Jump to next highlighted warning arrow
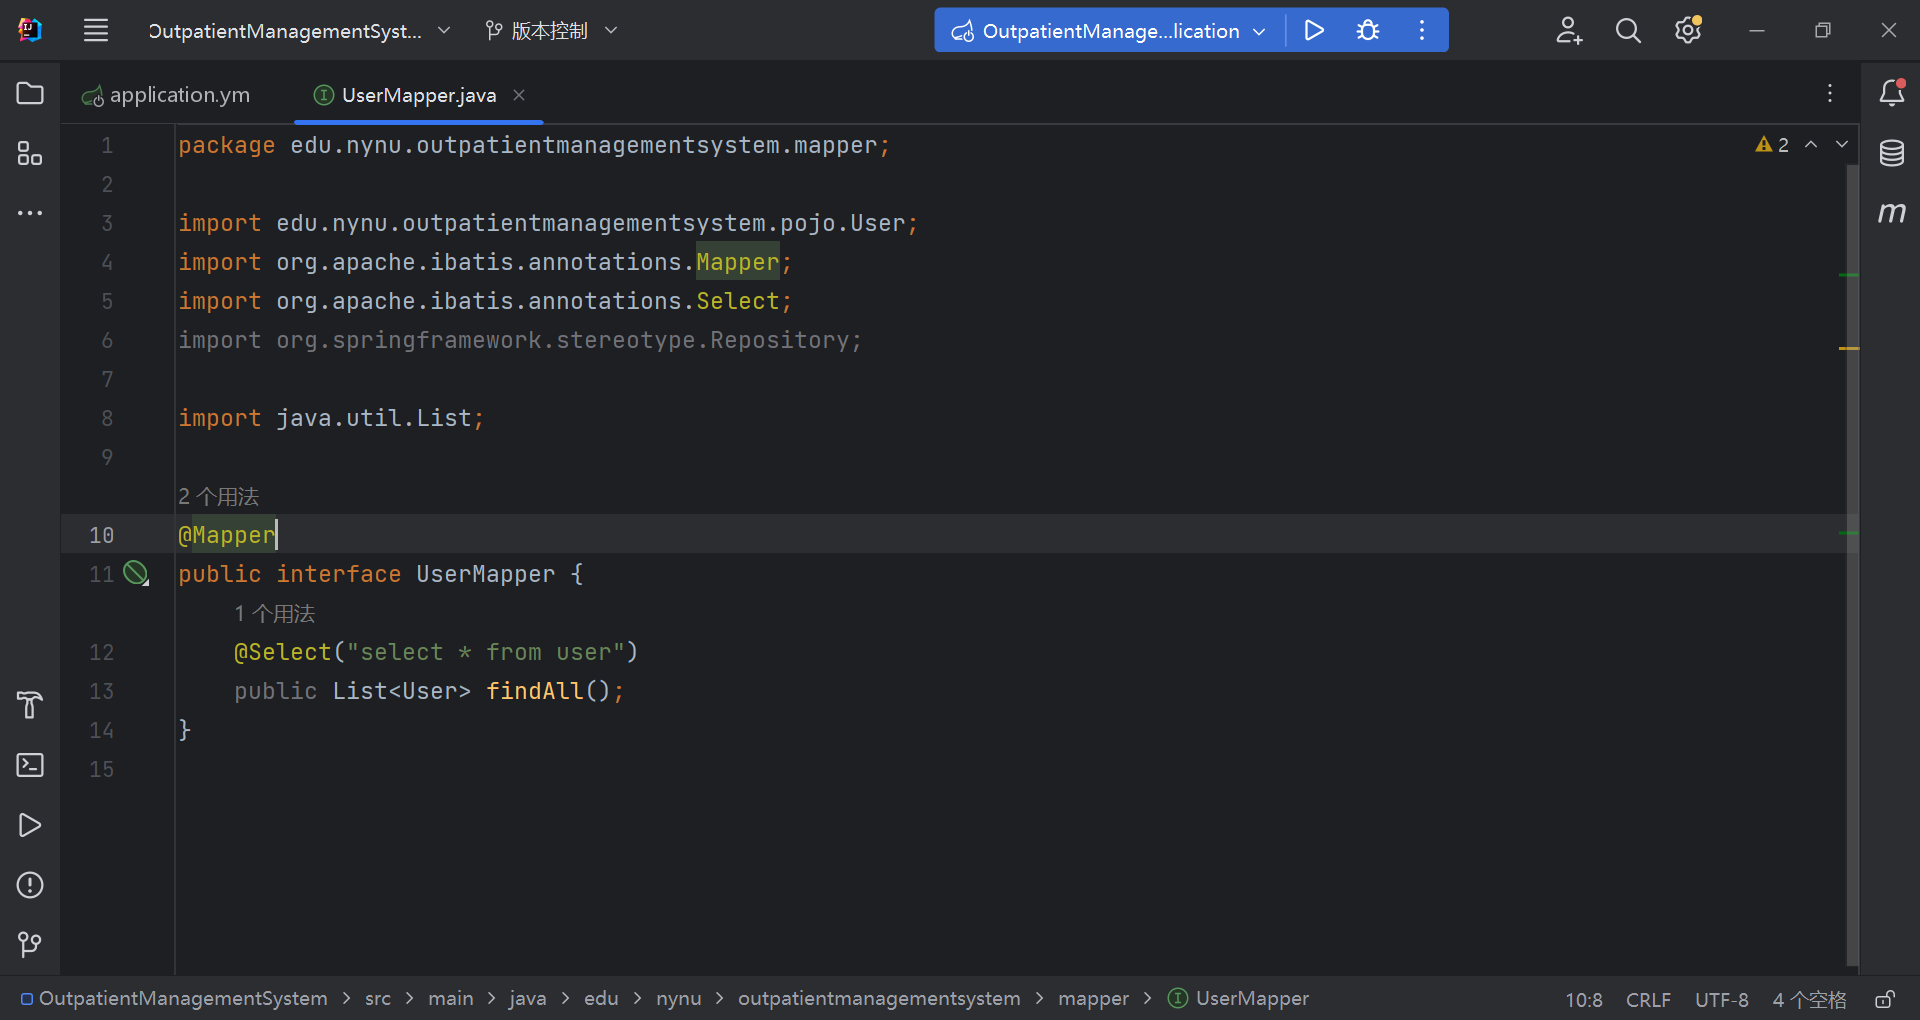This screenshot has width=1920, height=1020. [1842, 145]
